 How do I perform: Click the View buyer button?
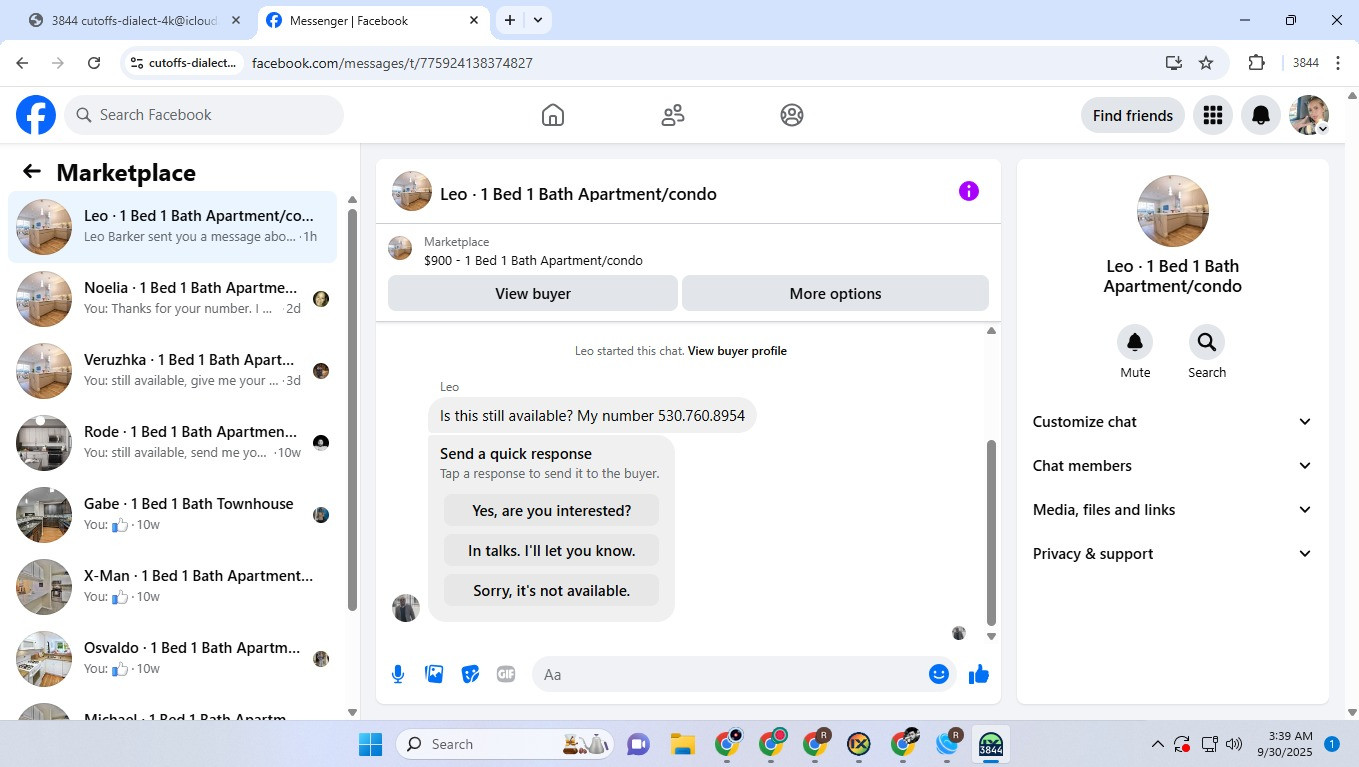pyautogui.click(x=533, y=293)
